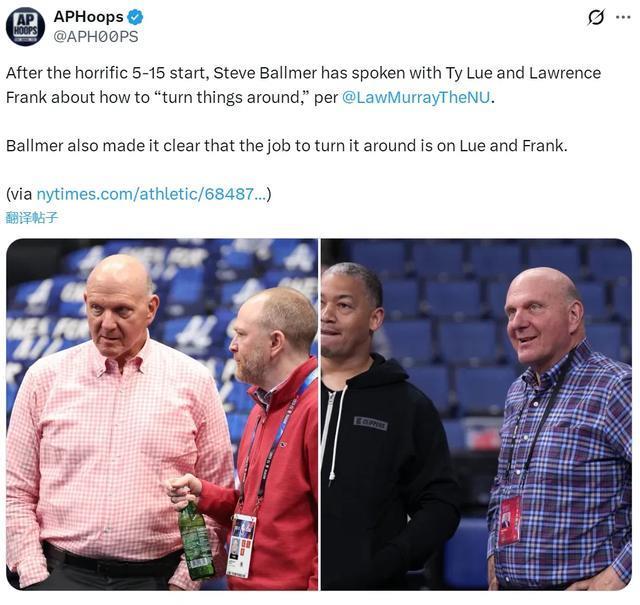Click the blue verified badge
Viewport: 640px width, 605px height.
click(136, 17)
